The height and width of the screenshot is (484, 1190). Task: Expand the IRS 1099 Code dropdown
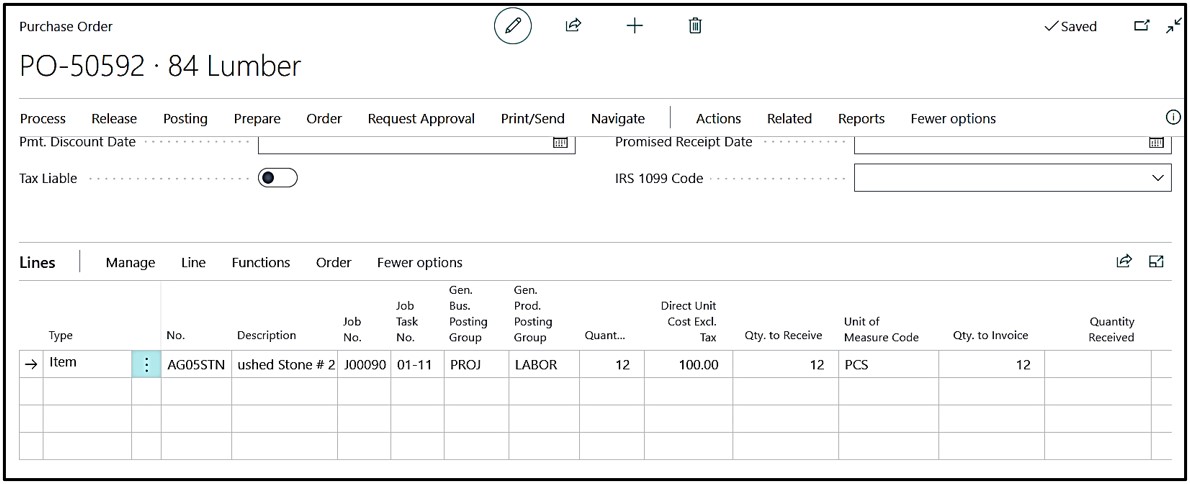point(1158,178)
